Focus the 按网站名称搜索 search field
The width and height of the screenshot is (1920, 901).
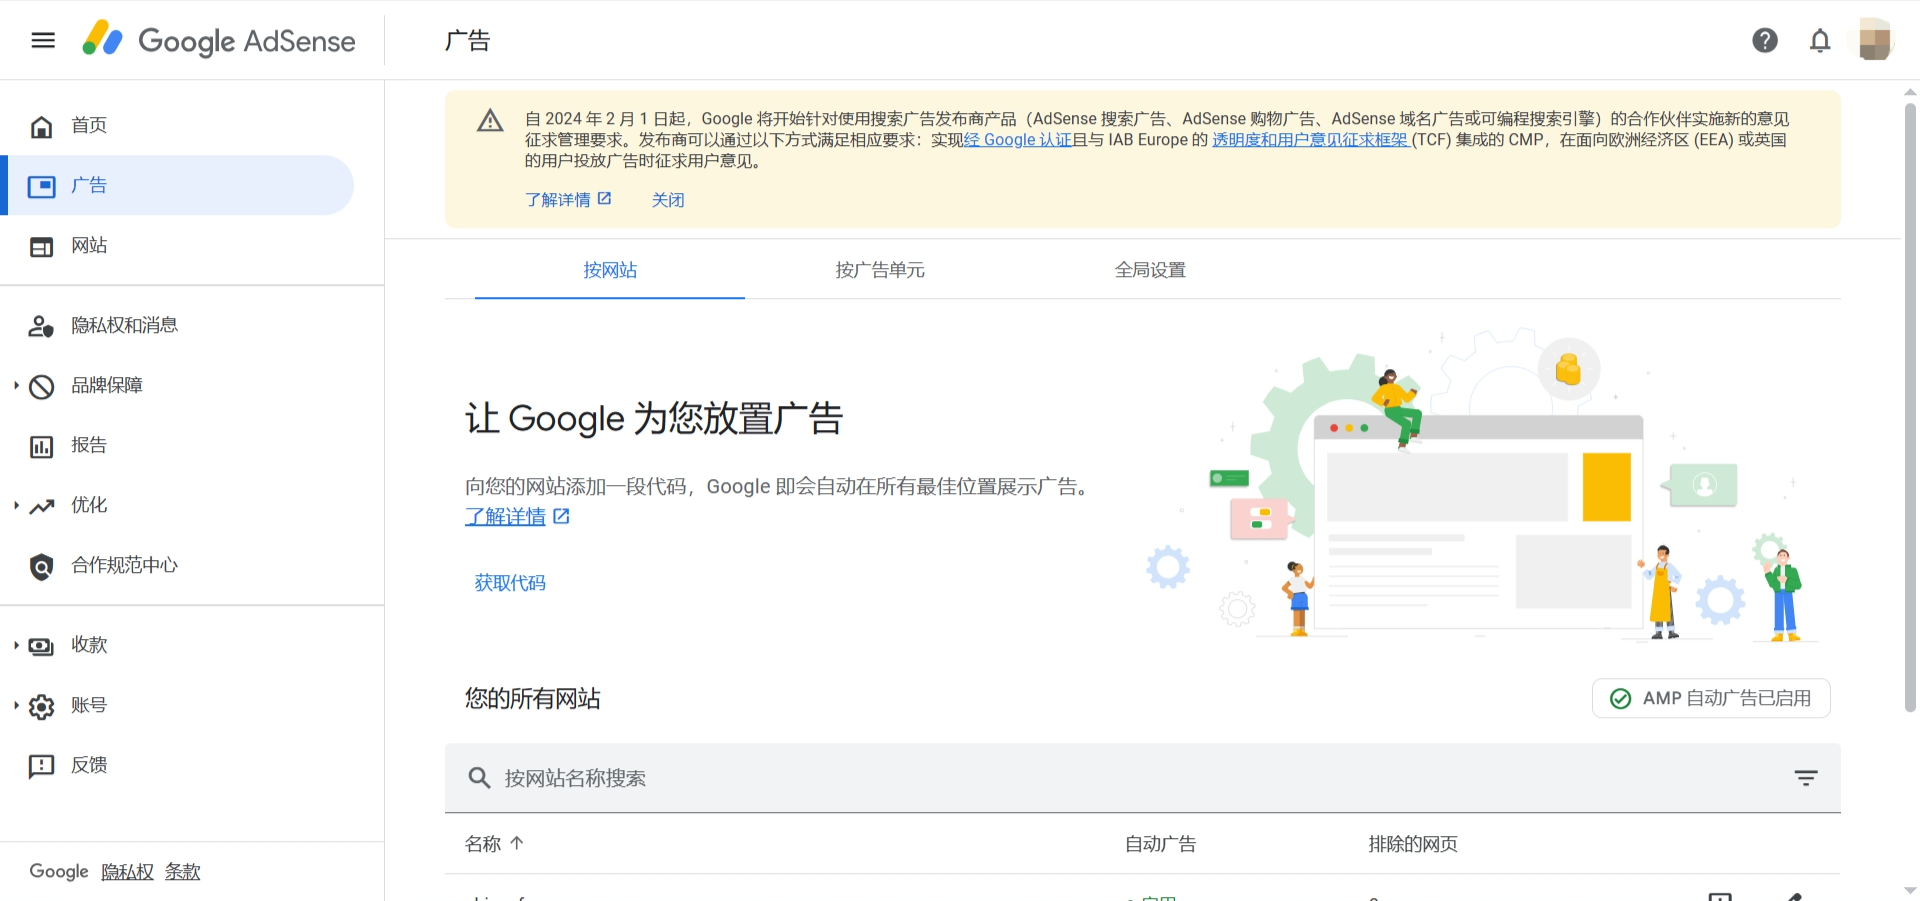tap(1142, 777)
